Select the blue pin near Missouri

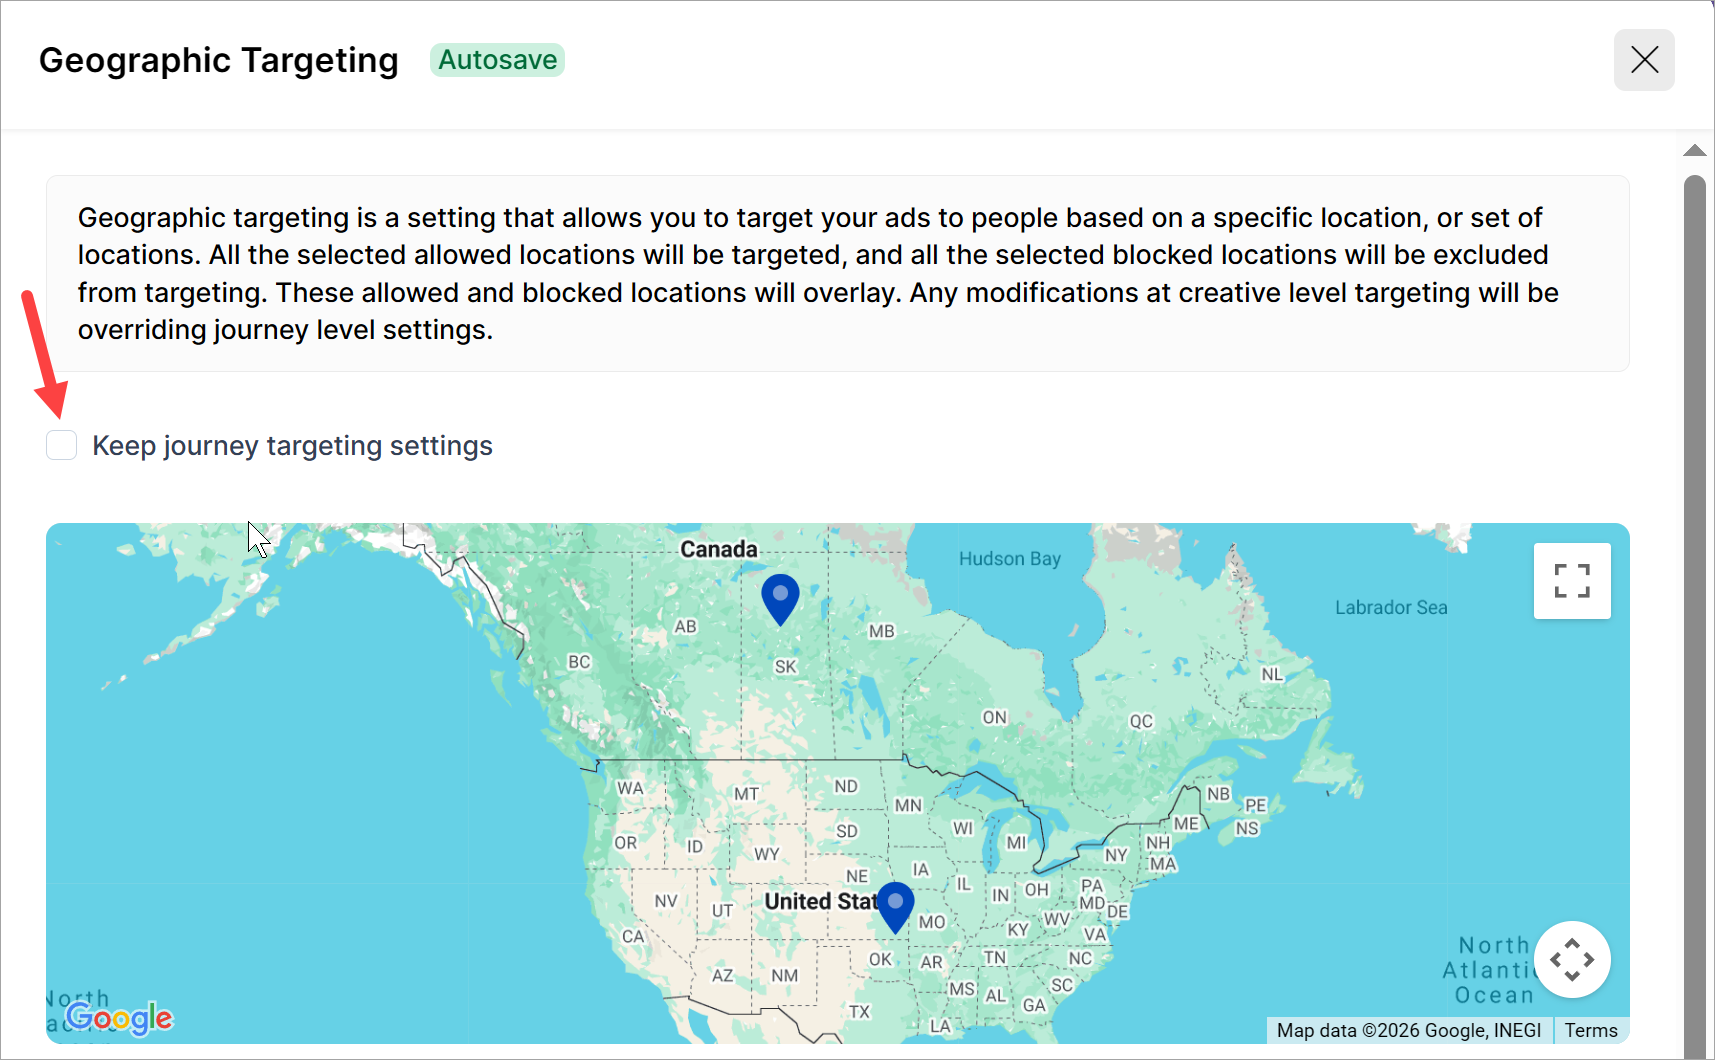(x=895, y=905)
